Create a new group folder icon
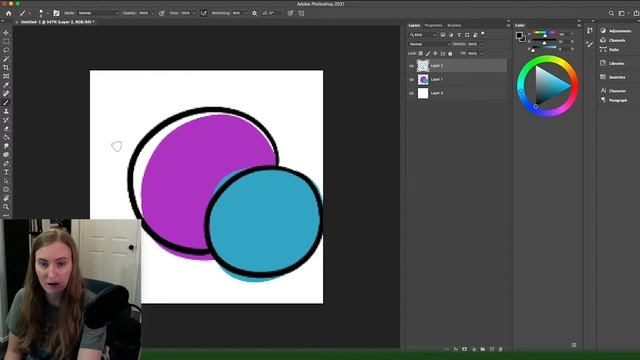The height and width of the screenshot is (360, 640). coord(483,349)
